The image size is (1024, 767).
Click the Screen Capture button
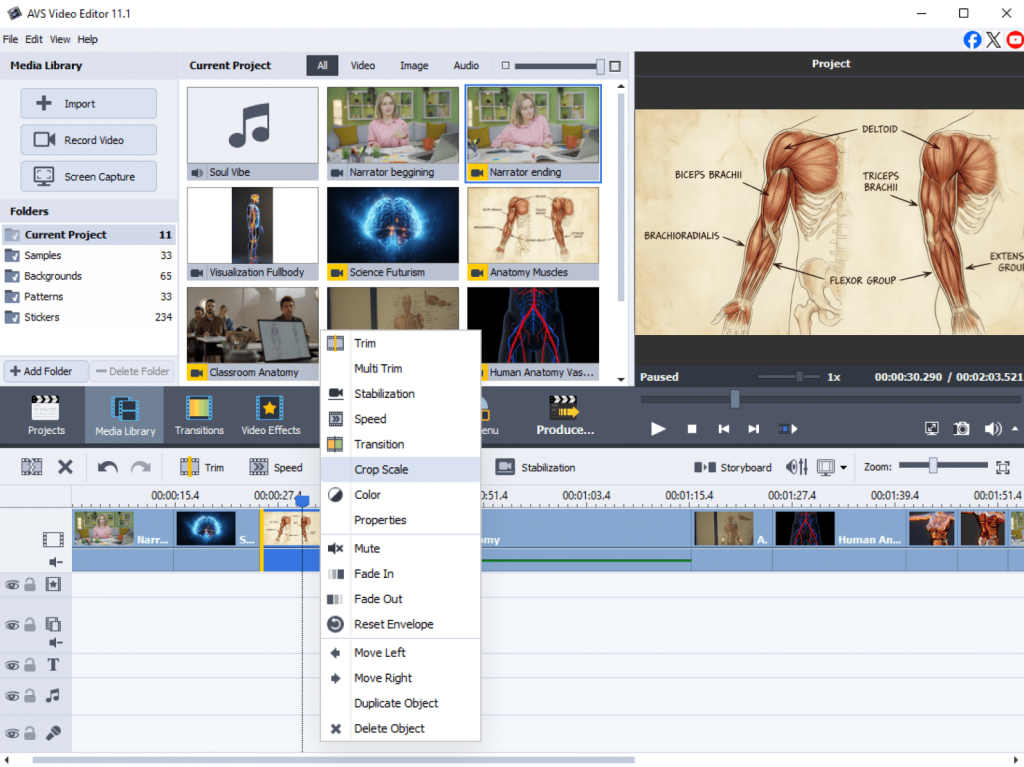coord(89,176)
